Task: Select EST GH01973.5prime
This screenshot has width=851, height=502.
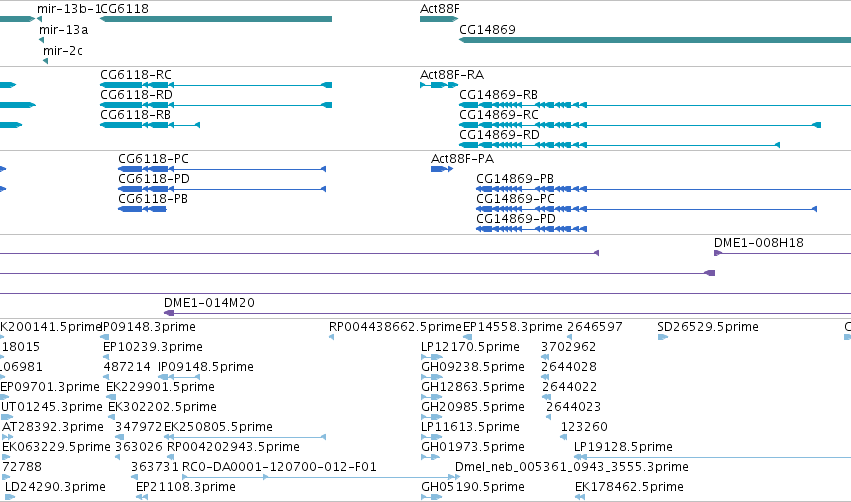Action: pos(473,447)
